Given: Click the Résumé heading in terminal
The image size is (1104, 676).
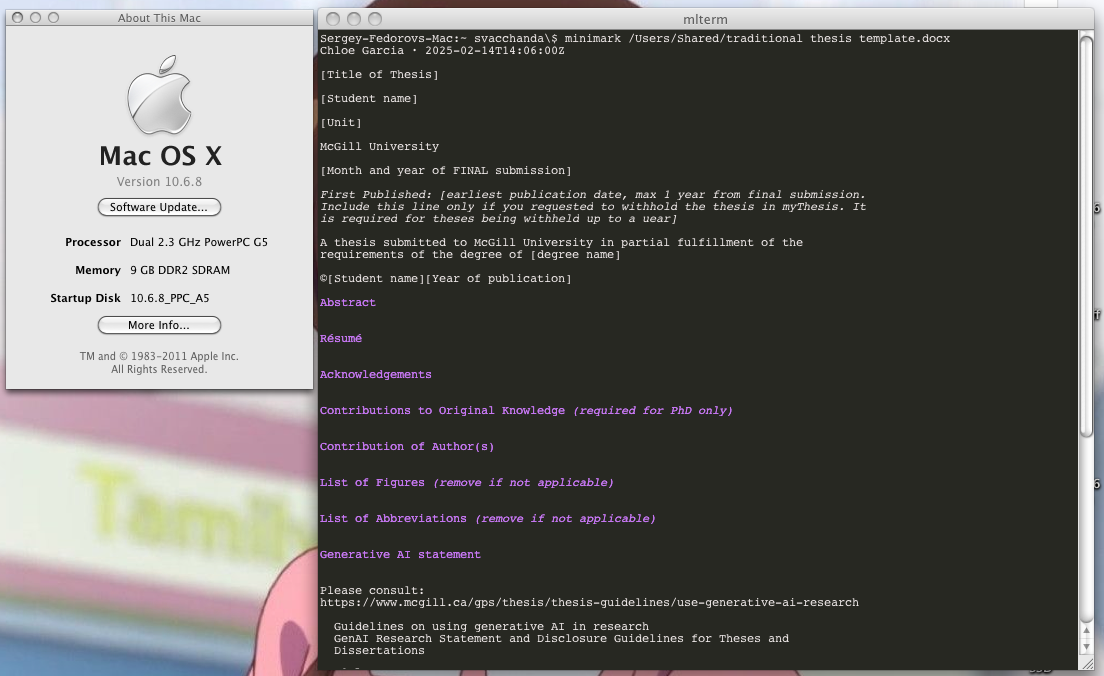Looking at the screenshot, I should (x=341, y=339).
